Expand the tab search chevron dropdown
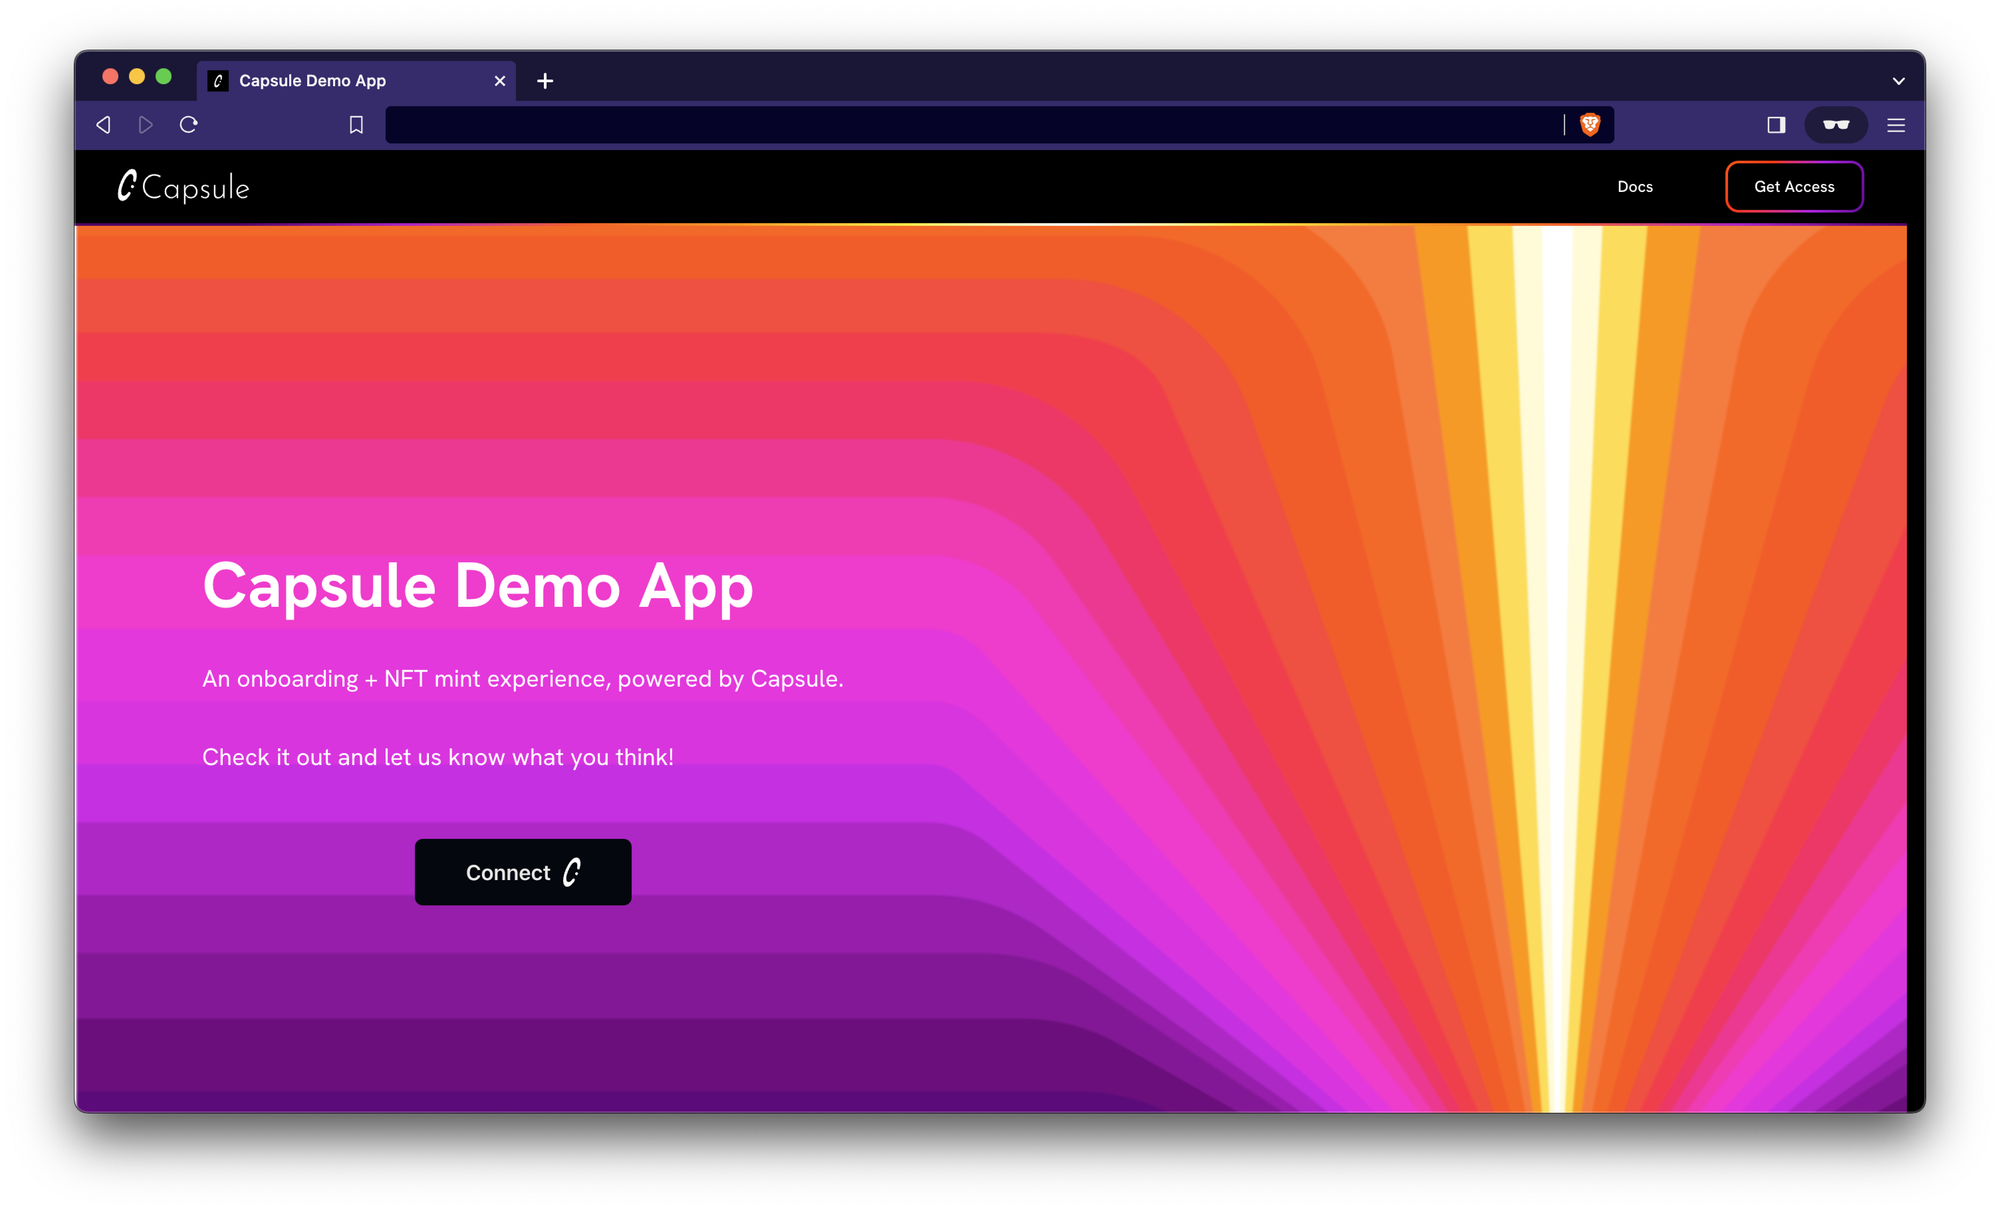2000x1211 pixels. (1898, 81)
